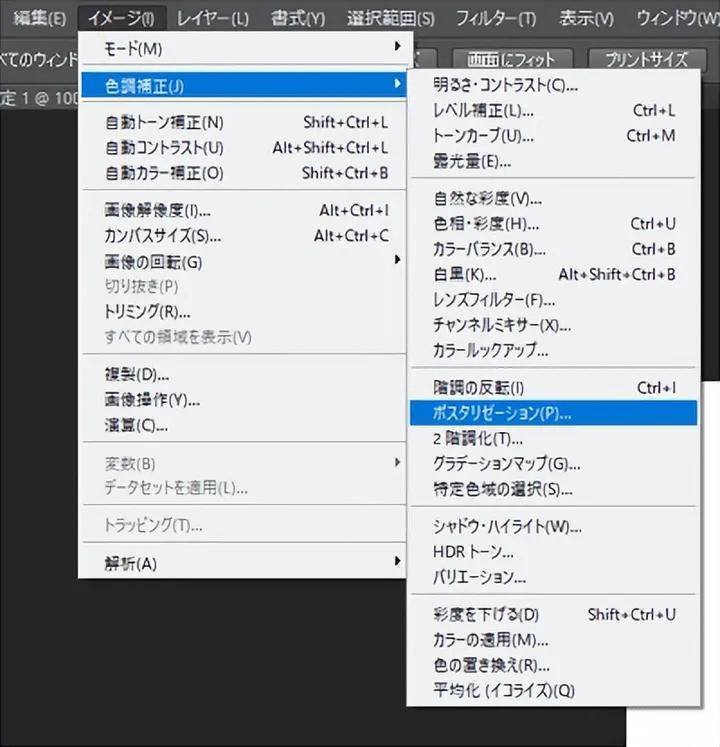This screenshot has height=747, width=720.
Task: Click the 画面にフィット button
Action: pyautogui.click(x=511, y=59)
